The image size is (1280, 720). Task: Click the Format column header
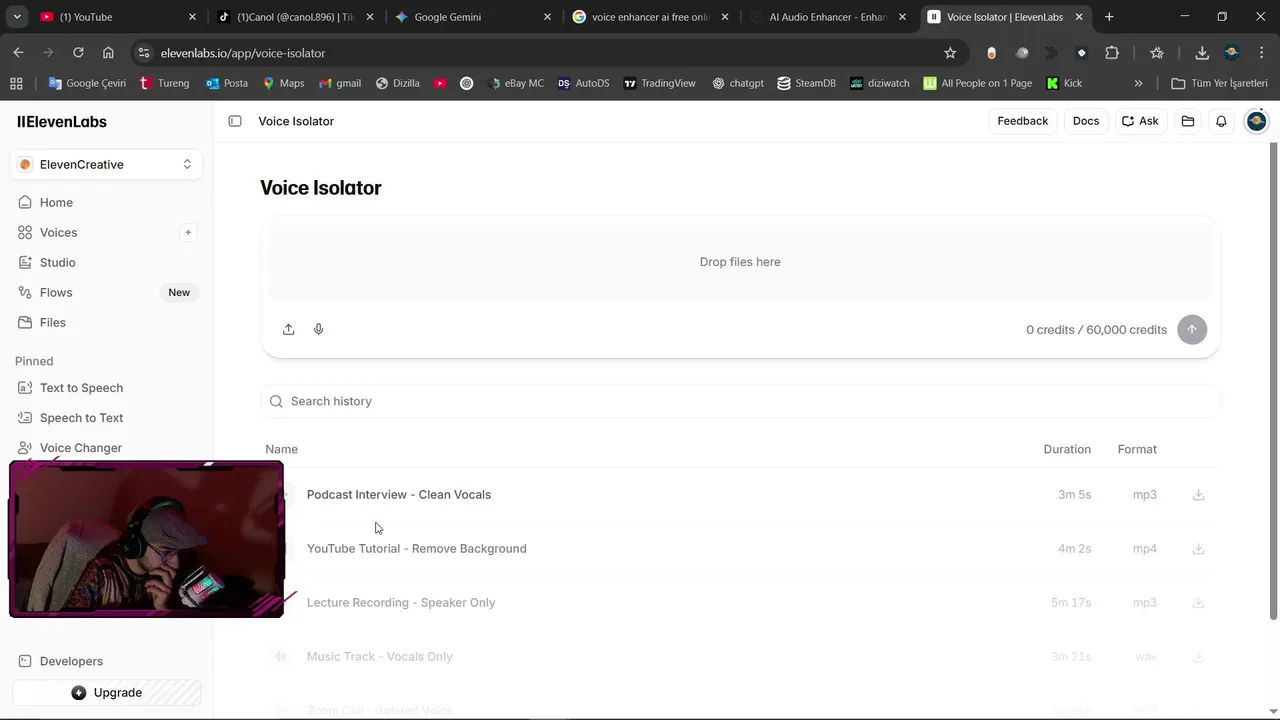[1137, 449]
